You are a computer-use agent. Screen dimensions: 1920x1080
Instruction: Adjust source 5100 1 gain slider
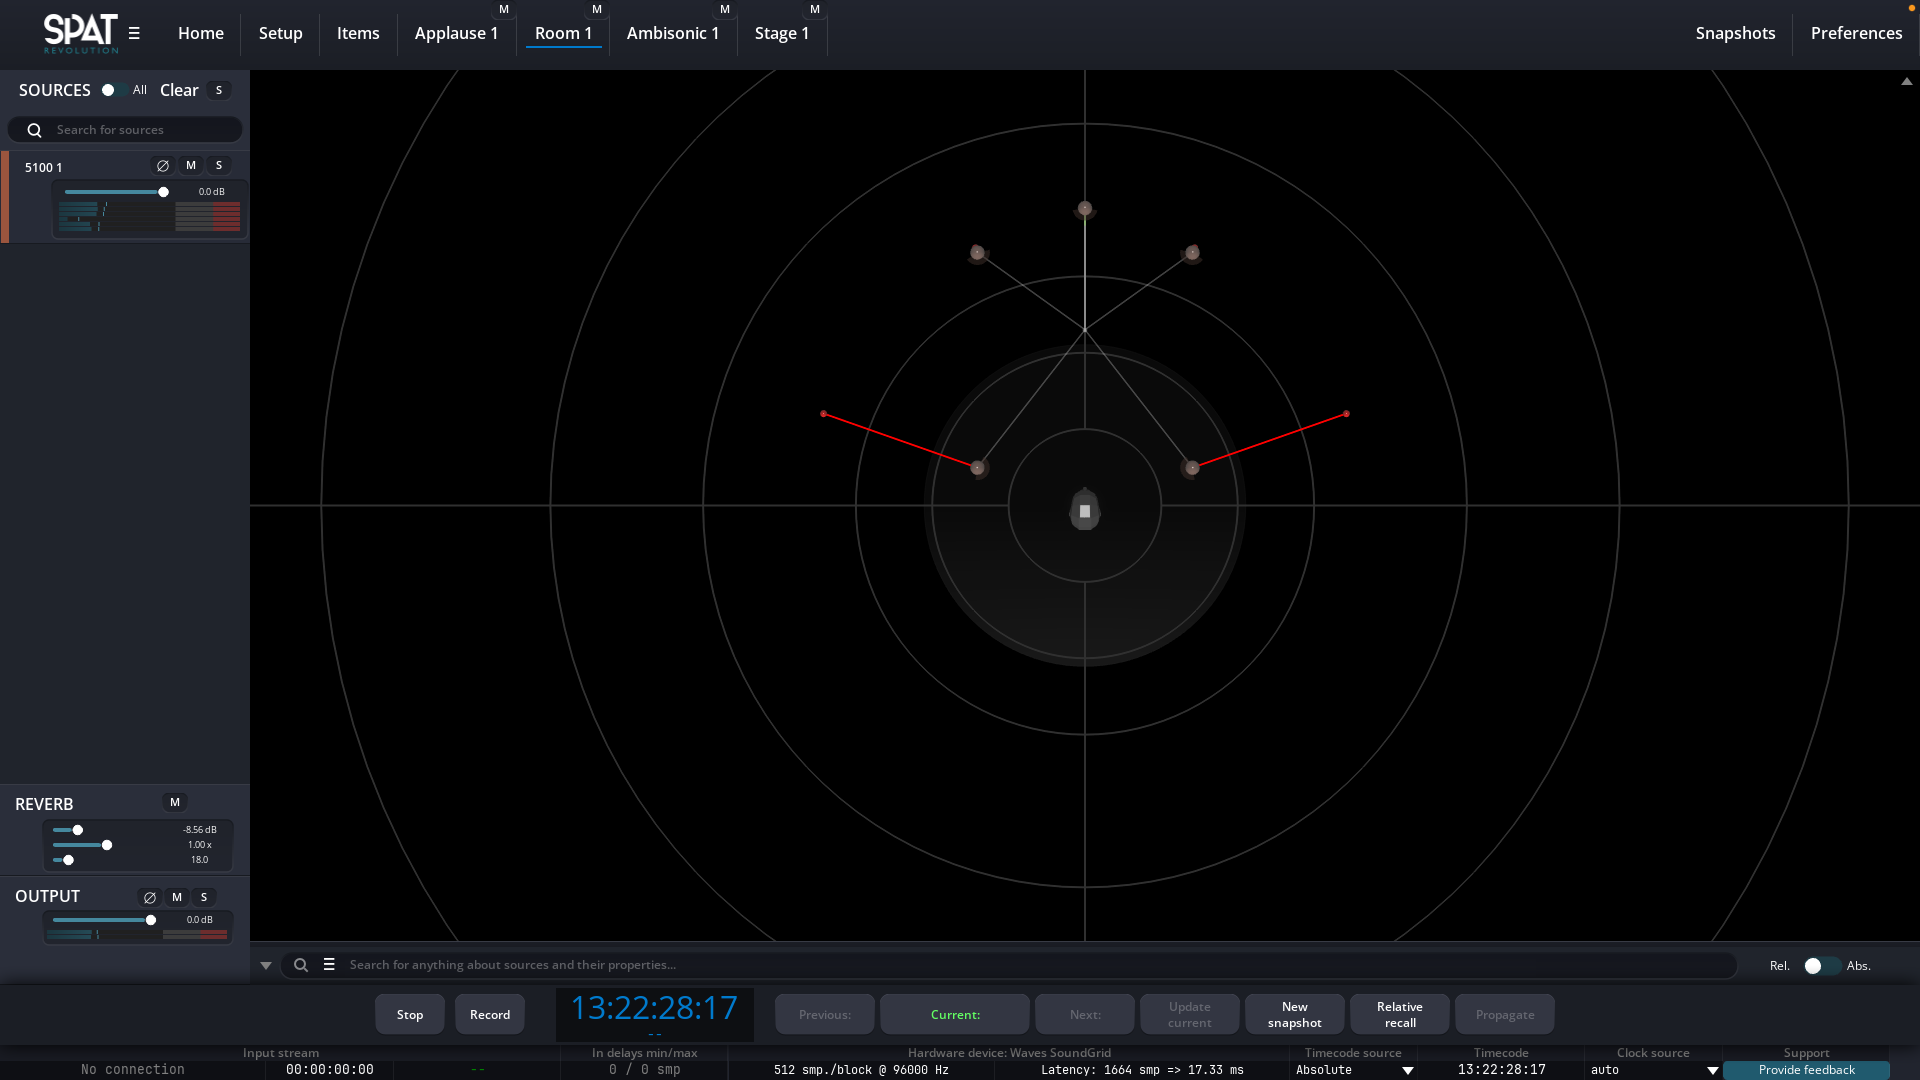[x=163, y=192]
